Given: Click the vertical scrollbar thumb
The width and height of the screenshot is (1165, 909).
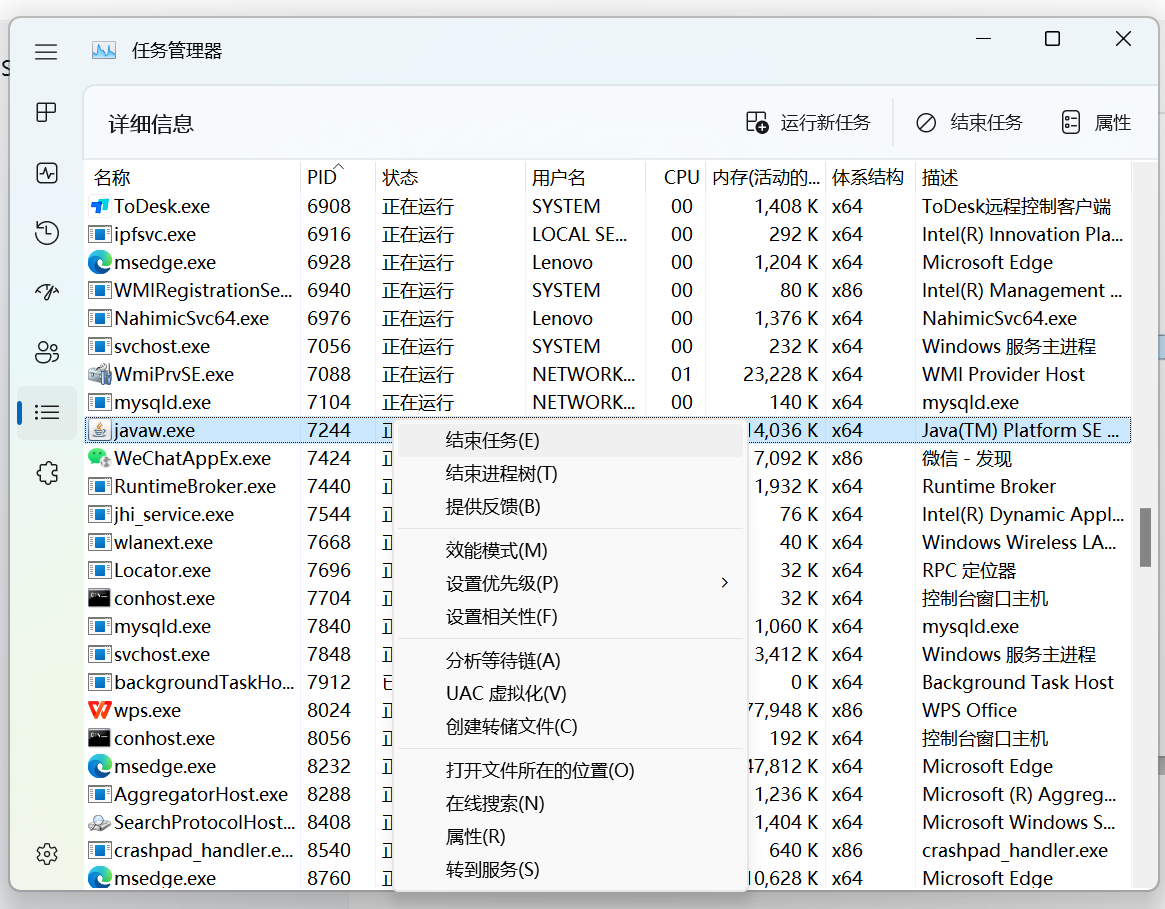Looking at the screenshot, I should pyautogui.click(x=1145, y=537).
